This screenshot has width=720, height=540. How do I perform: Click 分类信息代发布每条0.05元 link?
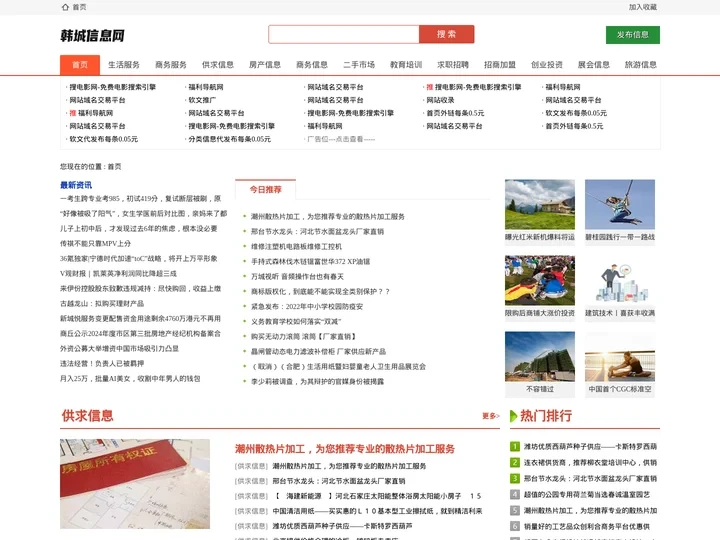230,139
